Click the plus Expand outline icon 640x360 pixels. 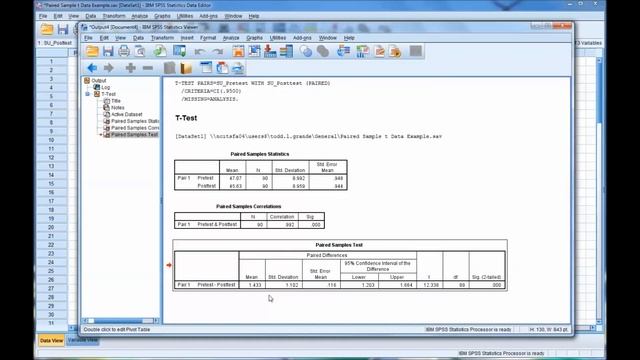click(x=131, y=68)
